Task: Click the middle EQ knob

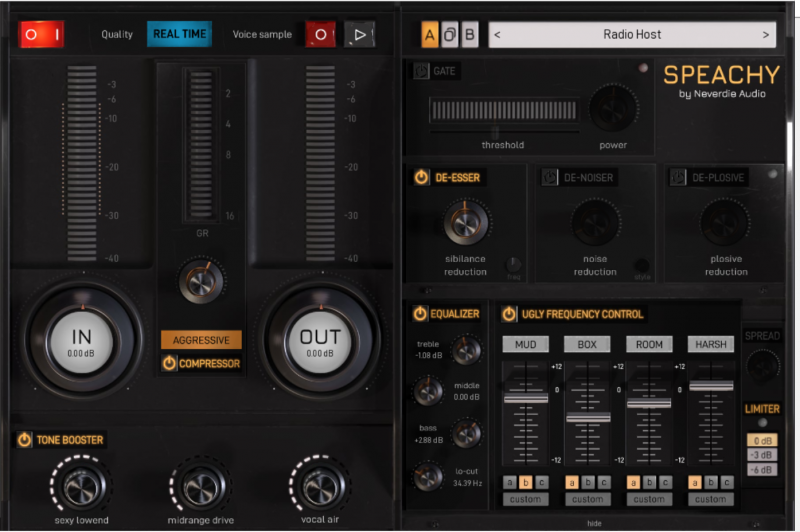Action: 428,391
